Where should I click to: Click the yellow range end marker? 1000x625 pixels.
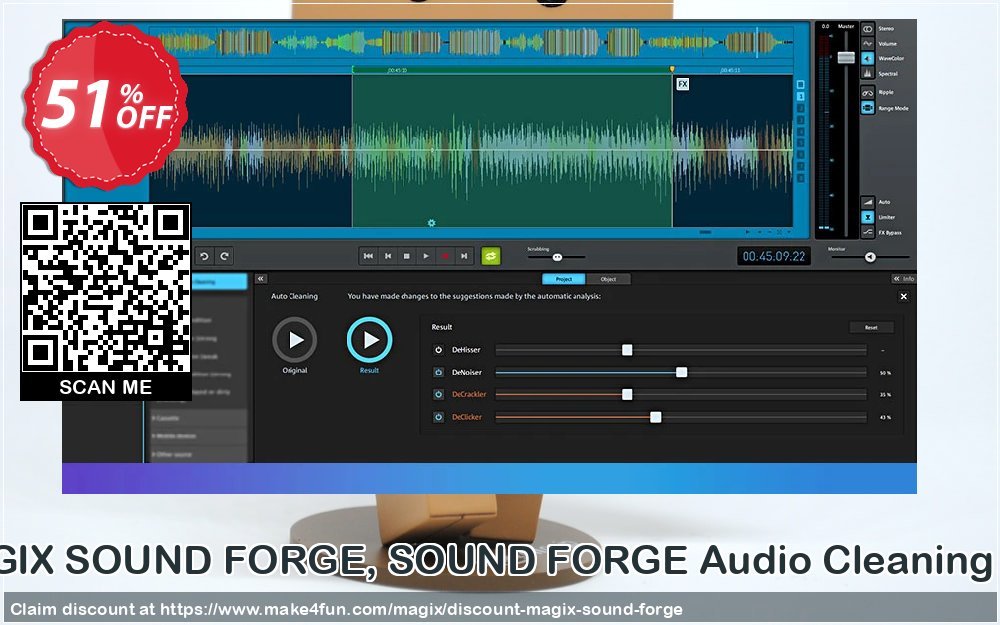click(672, 69)
